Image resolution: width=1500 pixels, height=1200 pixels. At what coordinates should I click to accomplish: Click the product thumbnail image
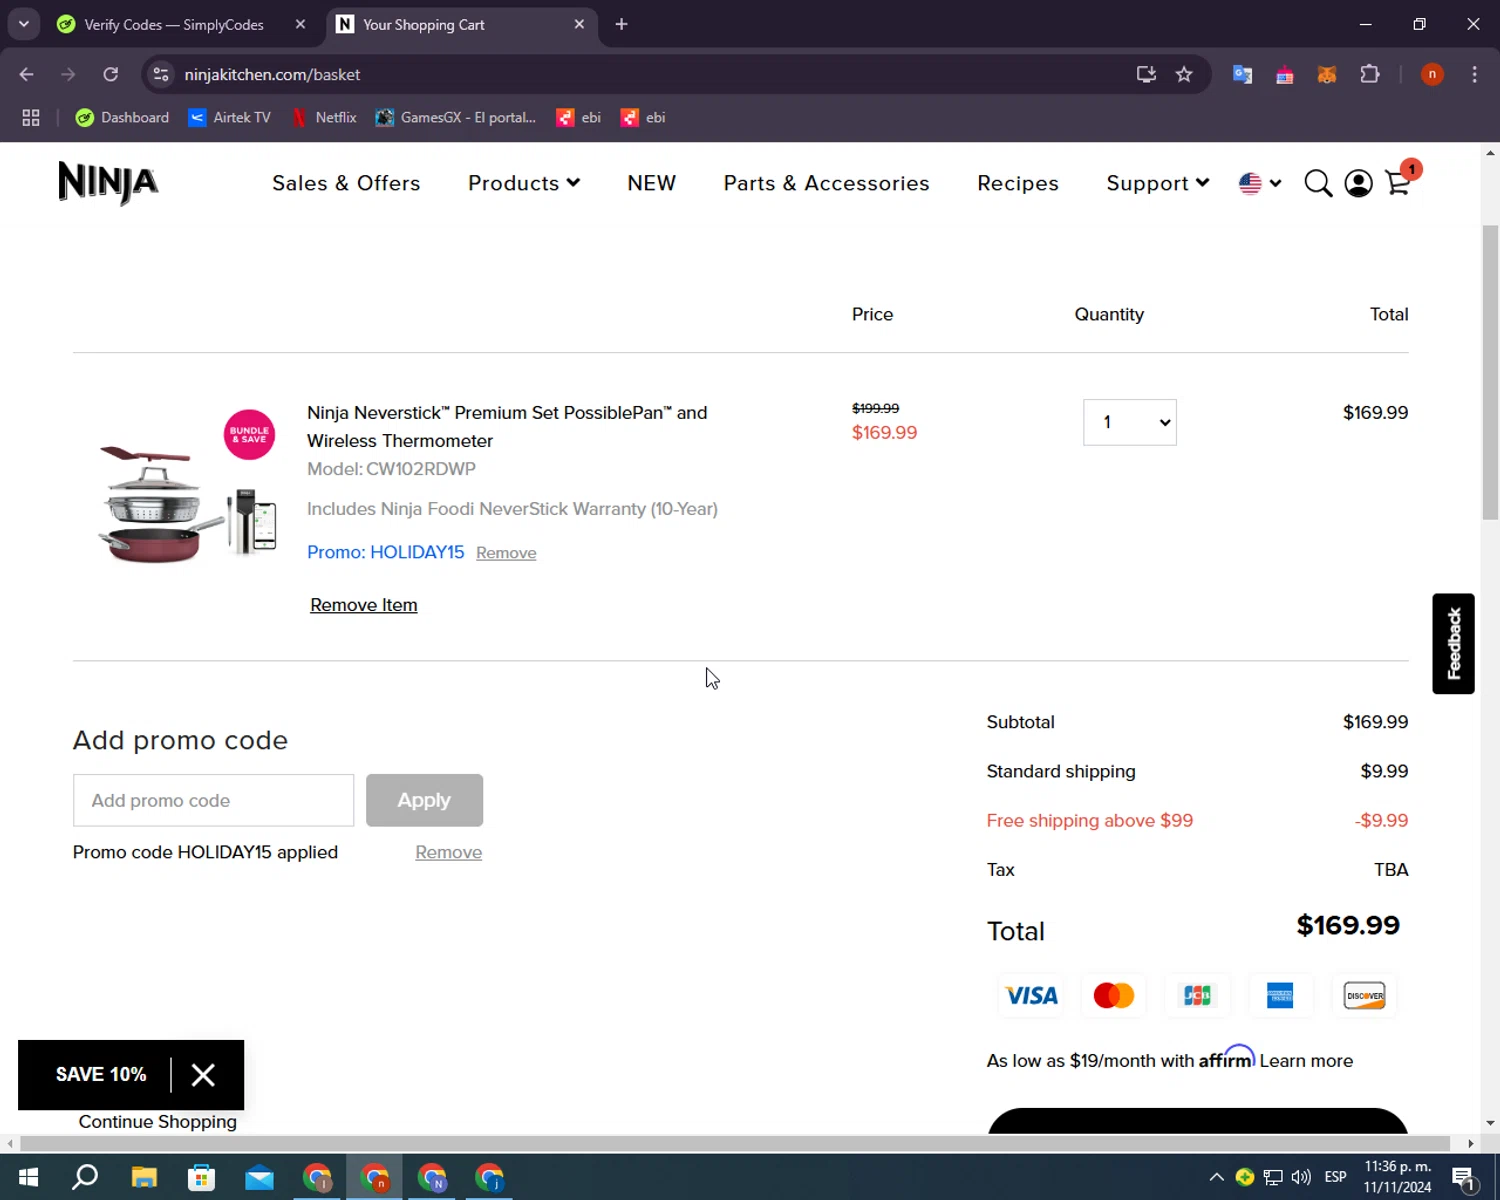187,487
